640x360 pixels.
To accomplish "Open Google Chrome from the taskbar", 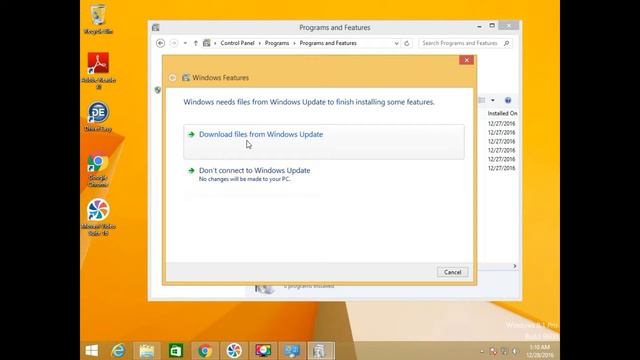I will pos(205,351).
